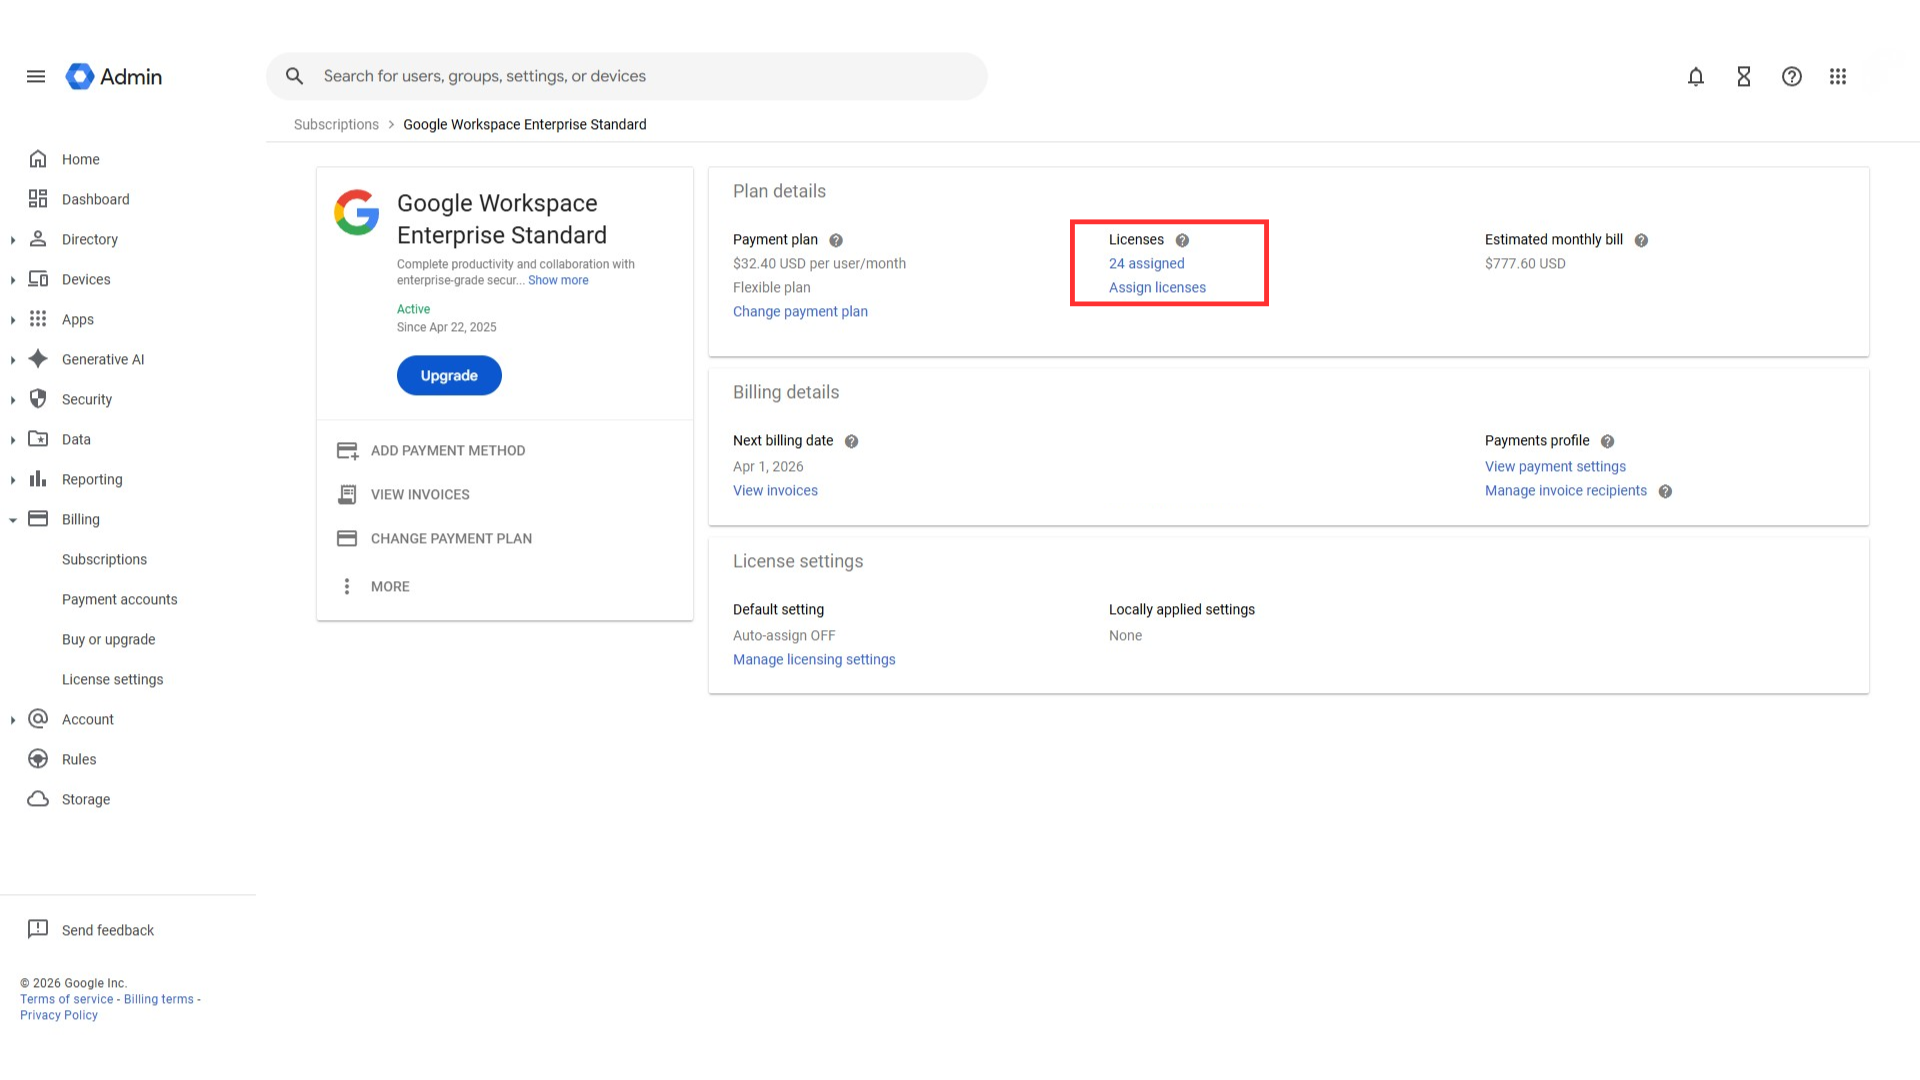Expand the Reporting section arrow
This screenshot has height=1080, width=1920.
click(x=12, y=480)
